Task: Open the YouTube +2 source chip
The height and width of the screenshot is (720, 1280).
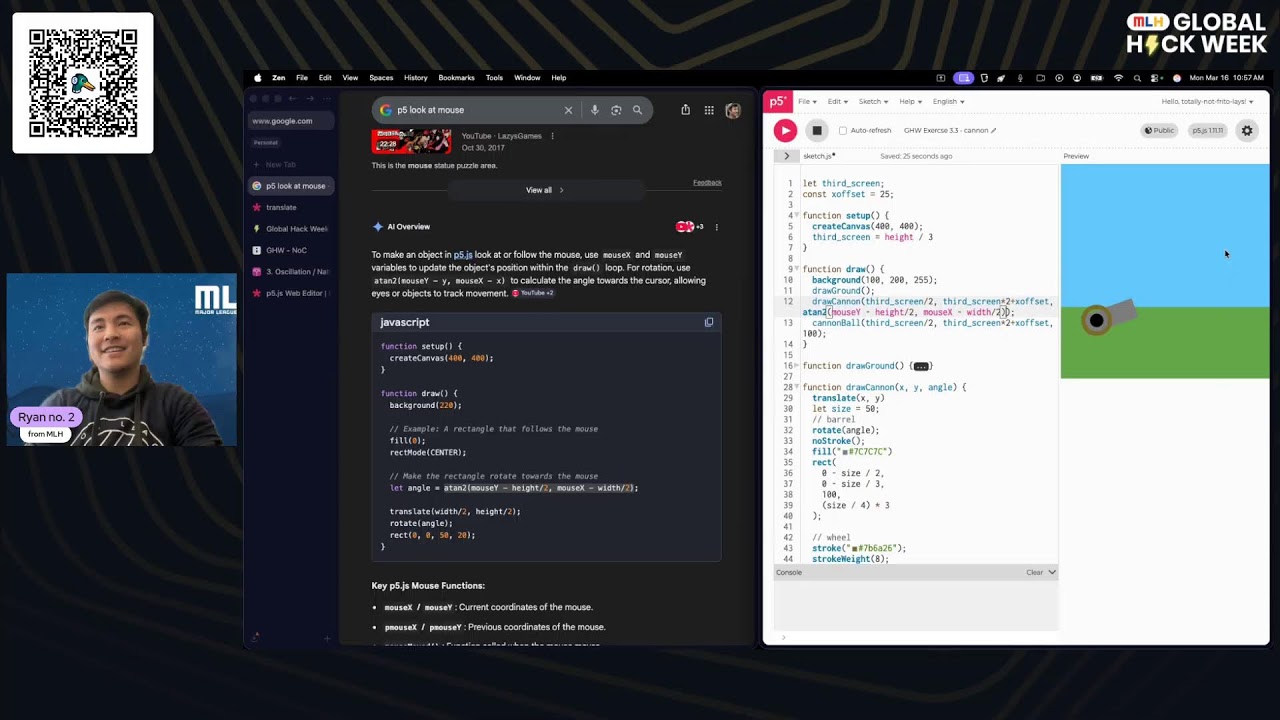Action: pos(533,293)
